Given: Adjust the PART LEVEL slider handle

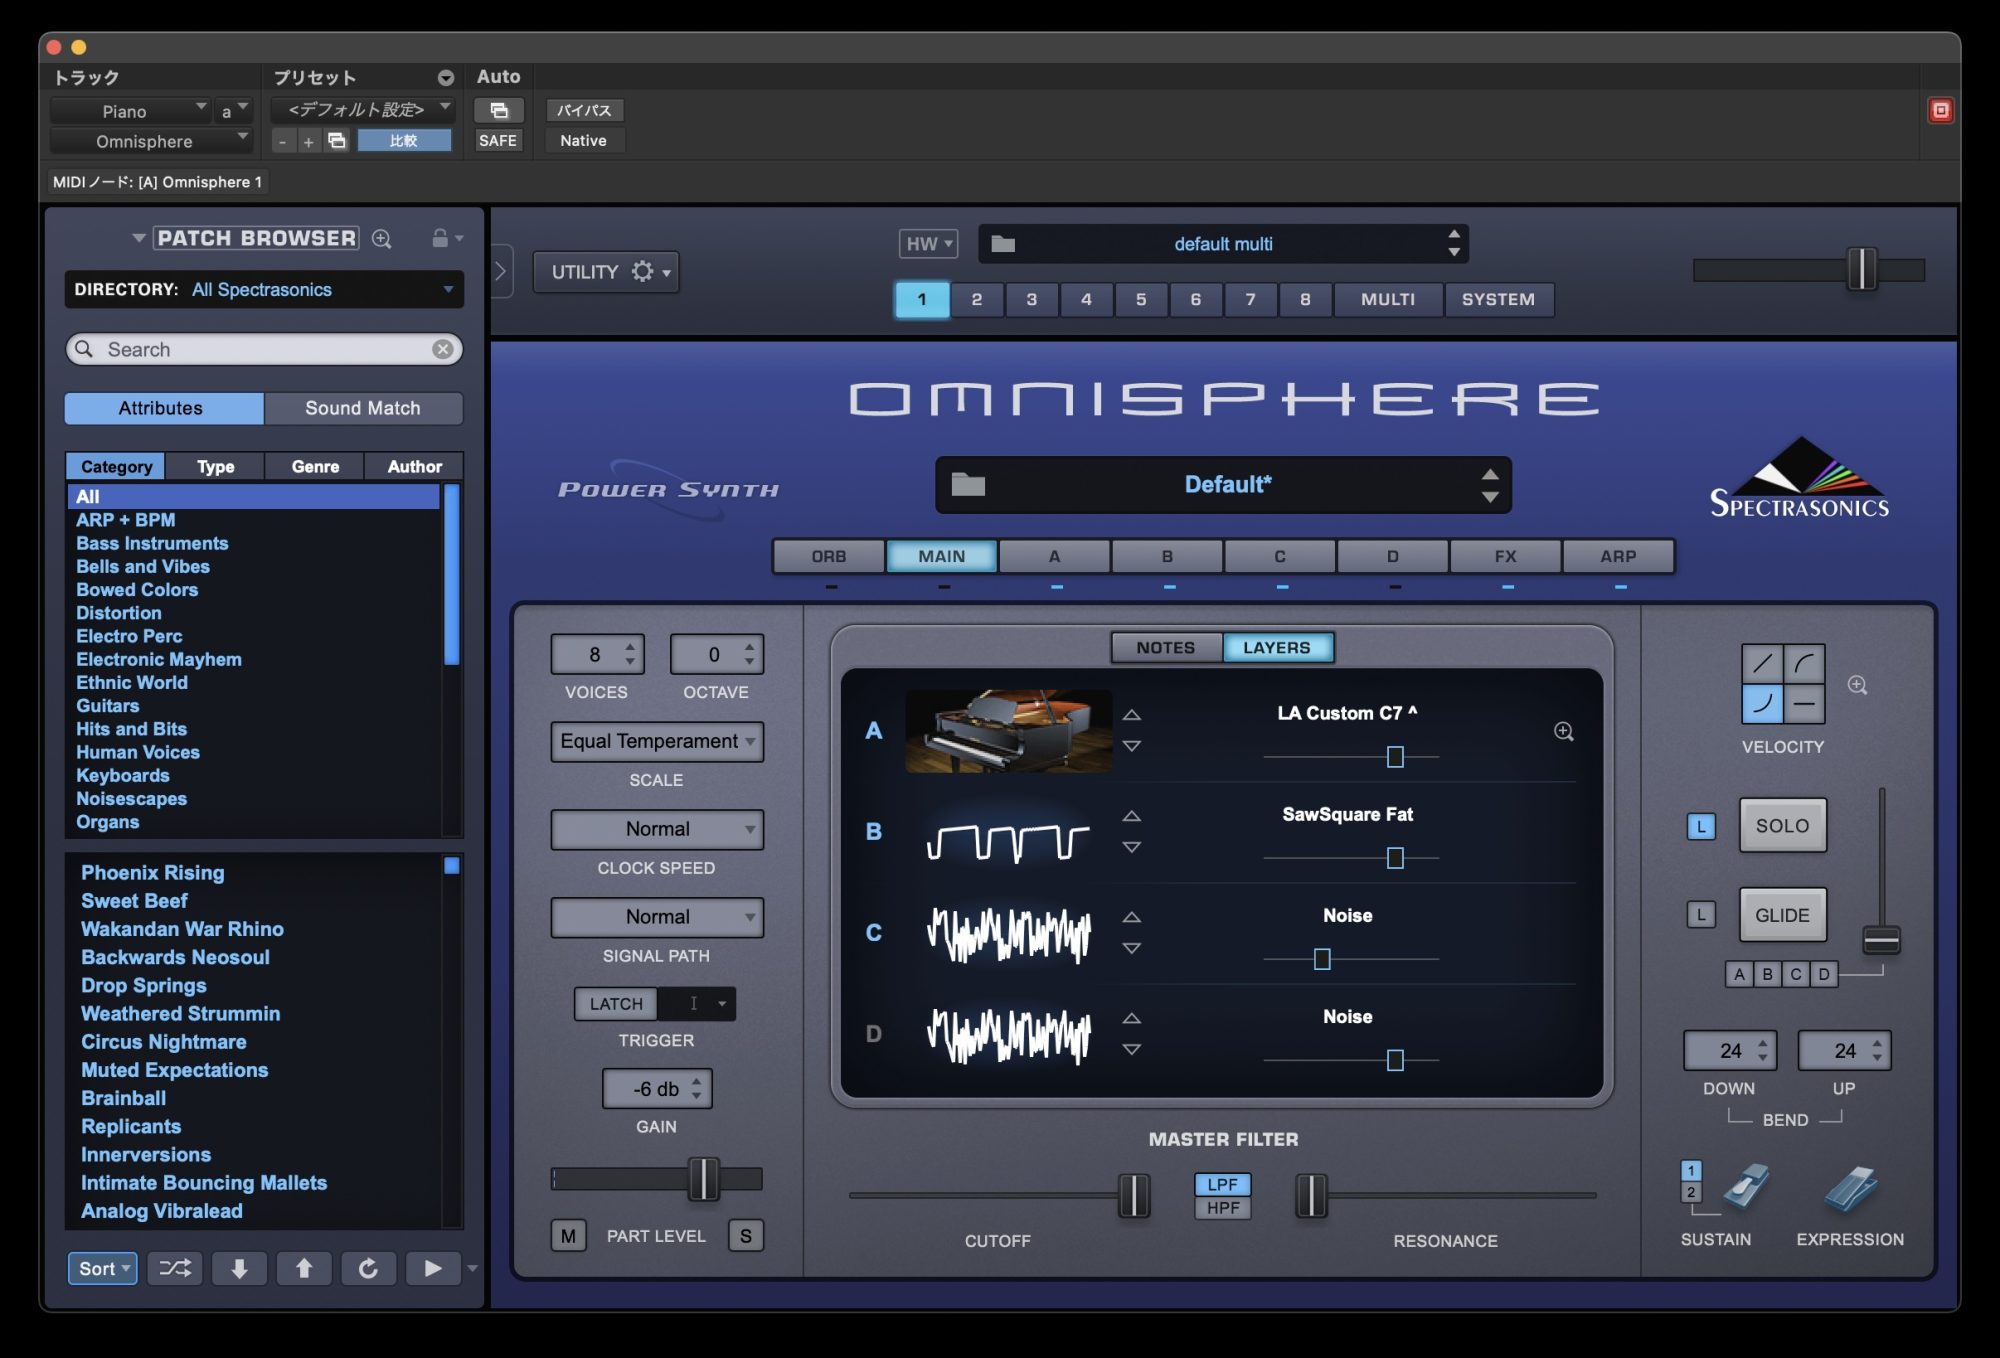Looking at the screenshot, I should click(704, 1179).
